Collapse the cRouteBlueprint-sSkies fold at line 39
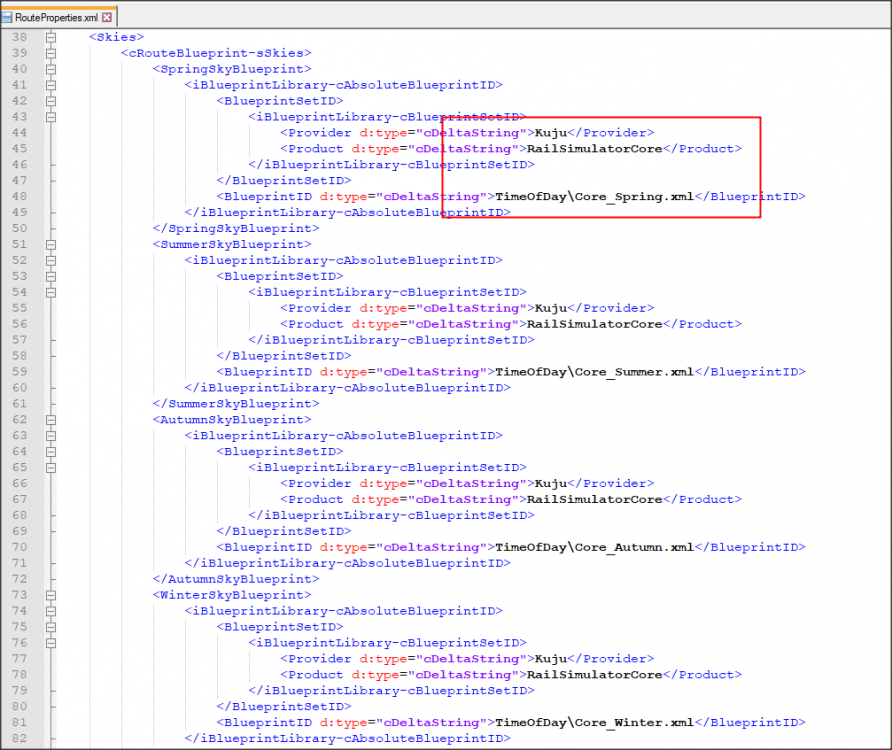Viewport: 892px width, 750px height. (x=50, y=53)
